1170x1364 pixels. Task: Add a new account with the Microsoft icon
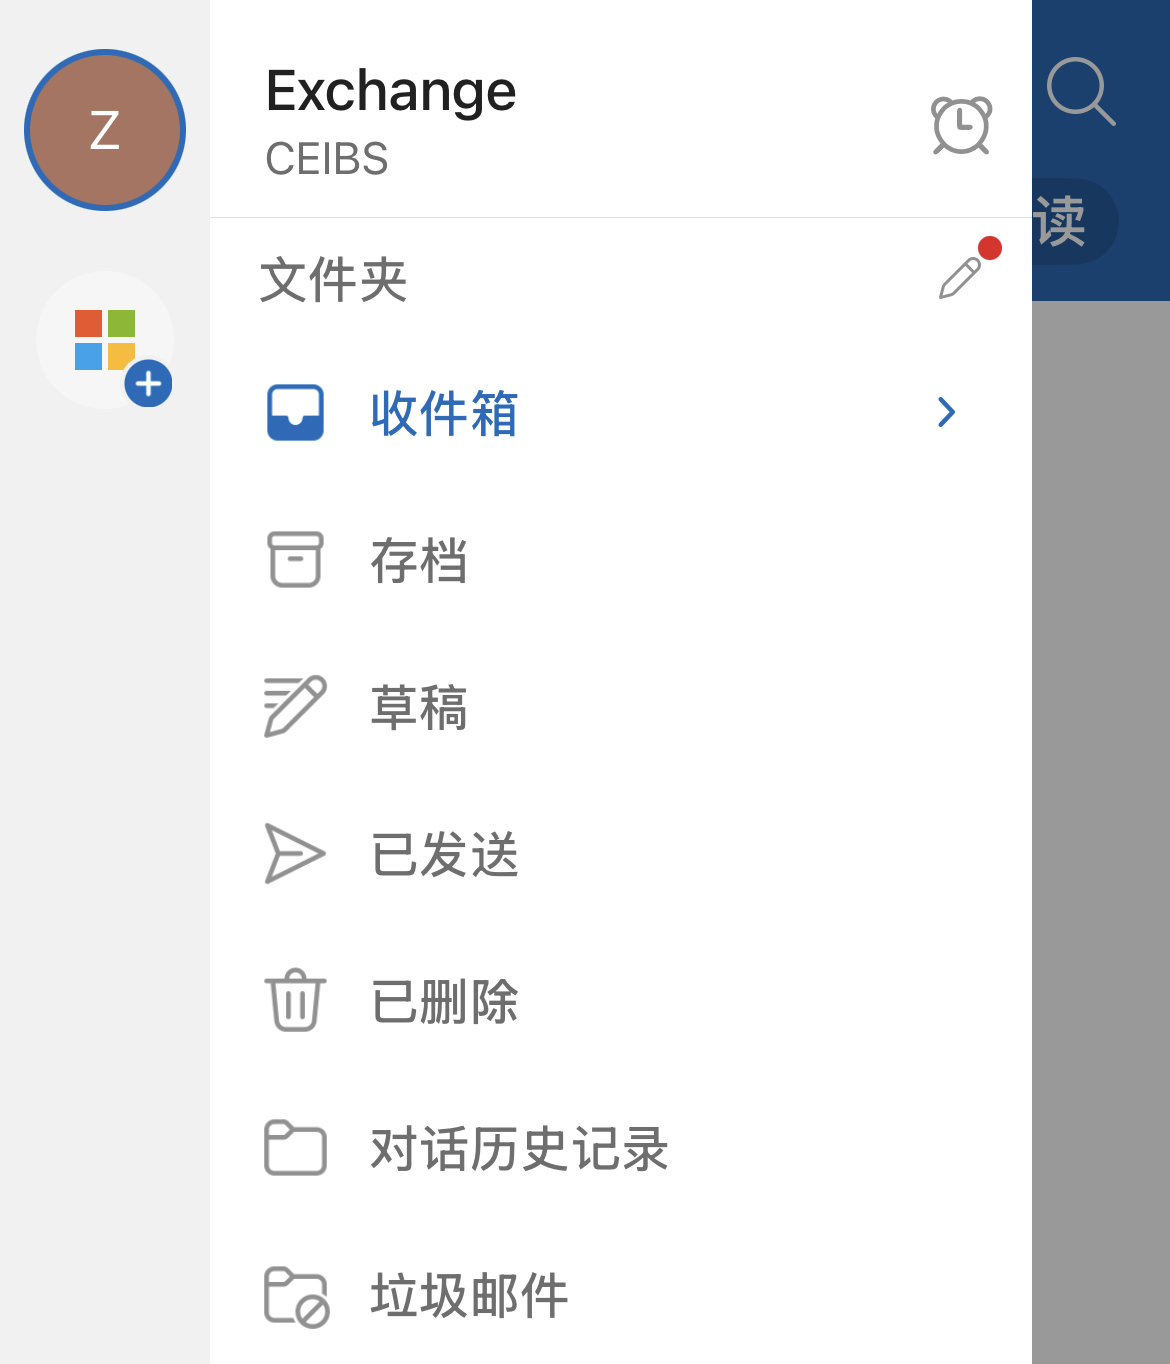pos(106,341)
